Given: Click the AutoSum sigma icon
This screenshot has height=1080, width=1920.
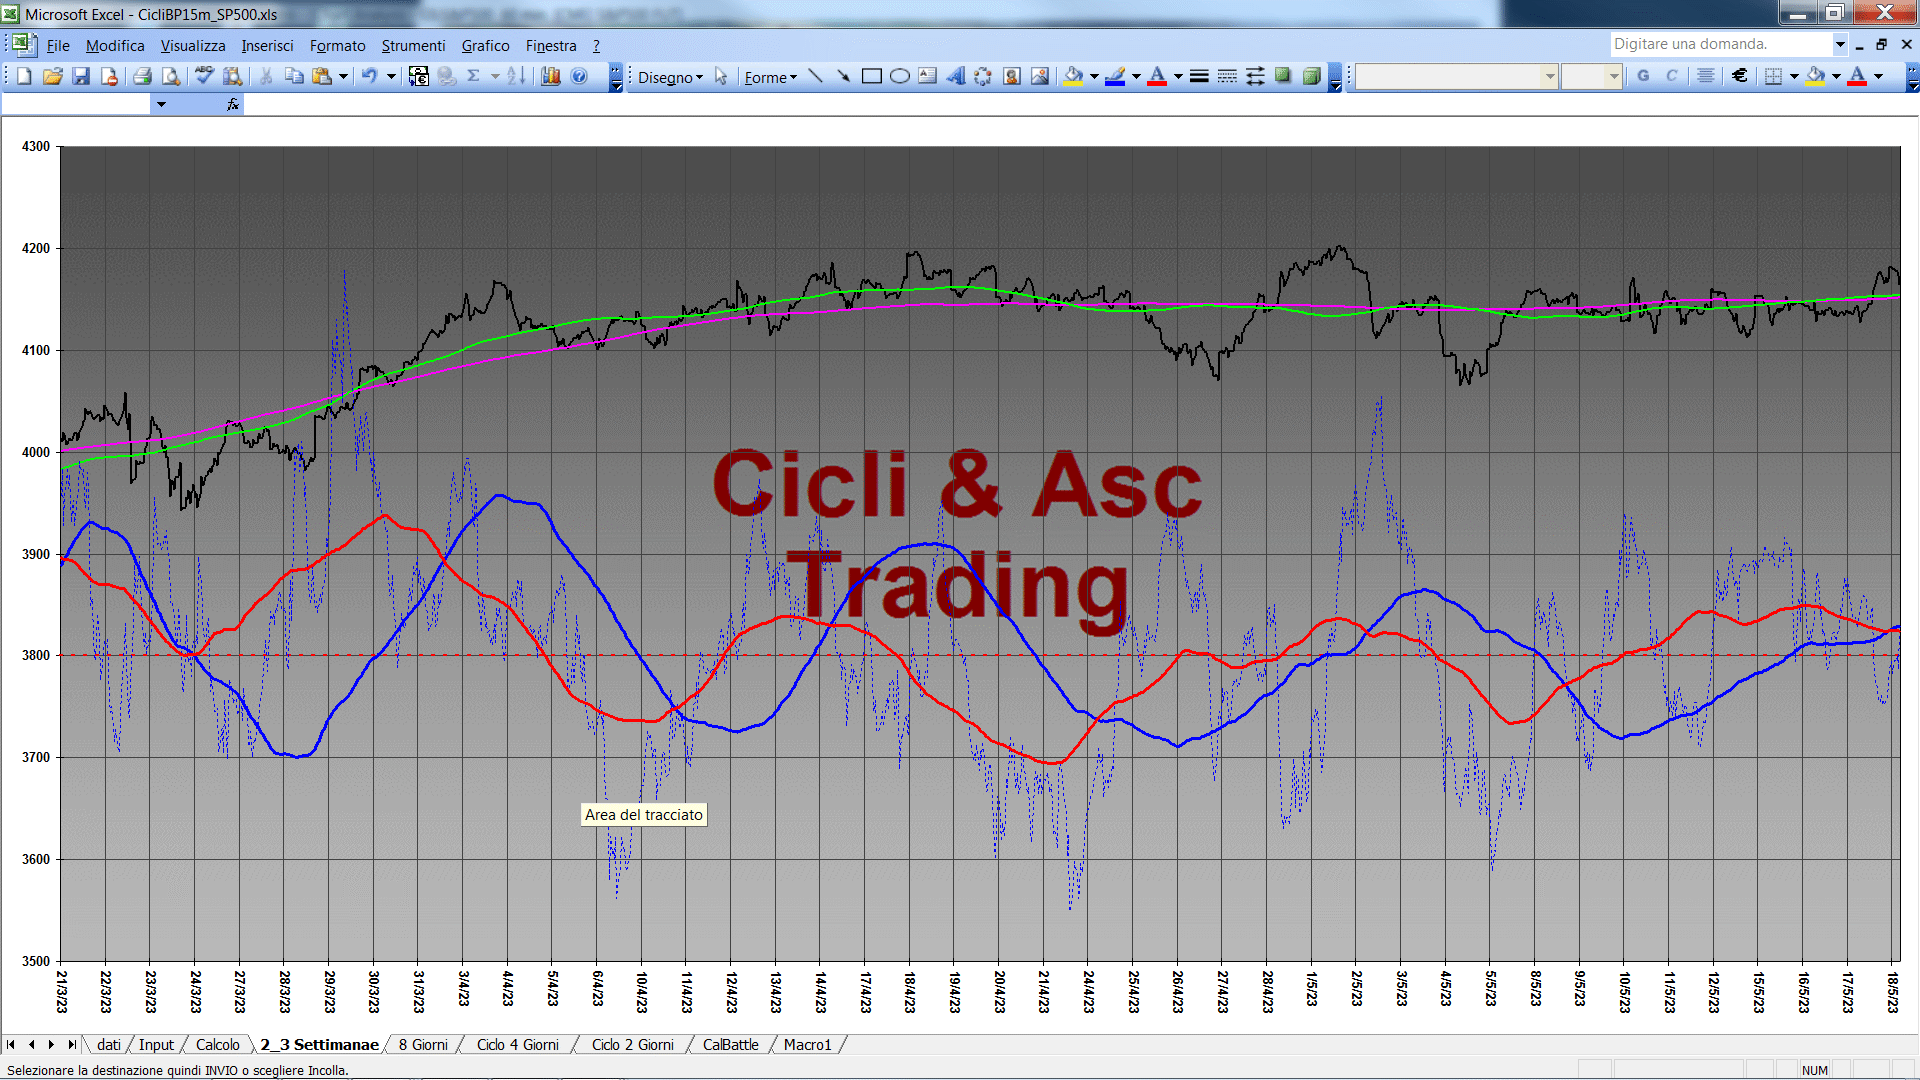Looking at the screenshot, I should pyautogui.click(x=474, y=76).
